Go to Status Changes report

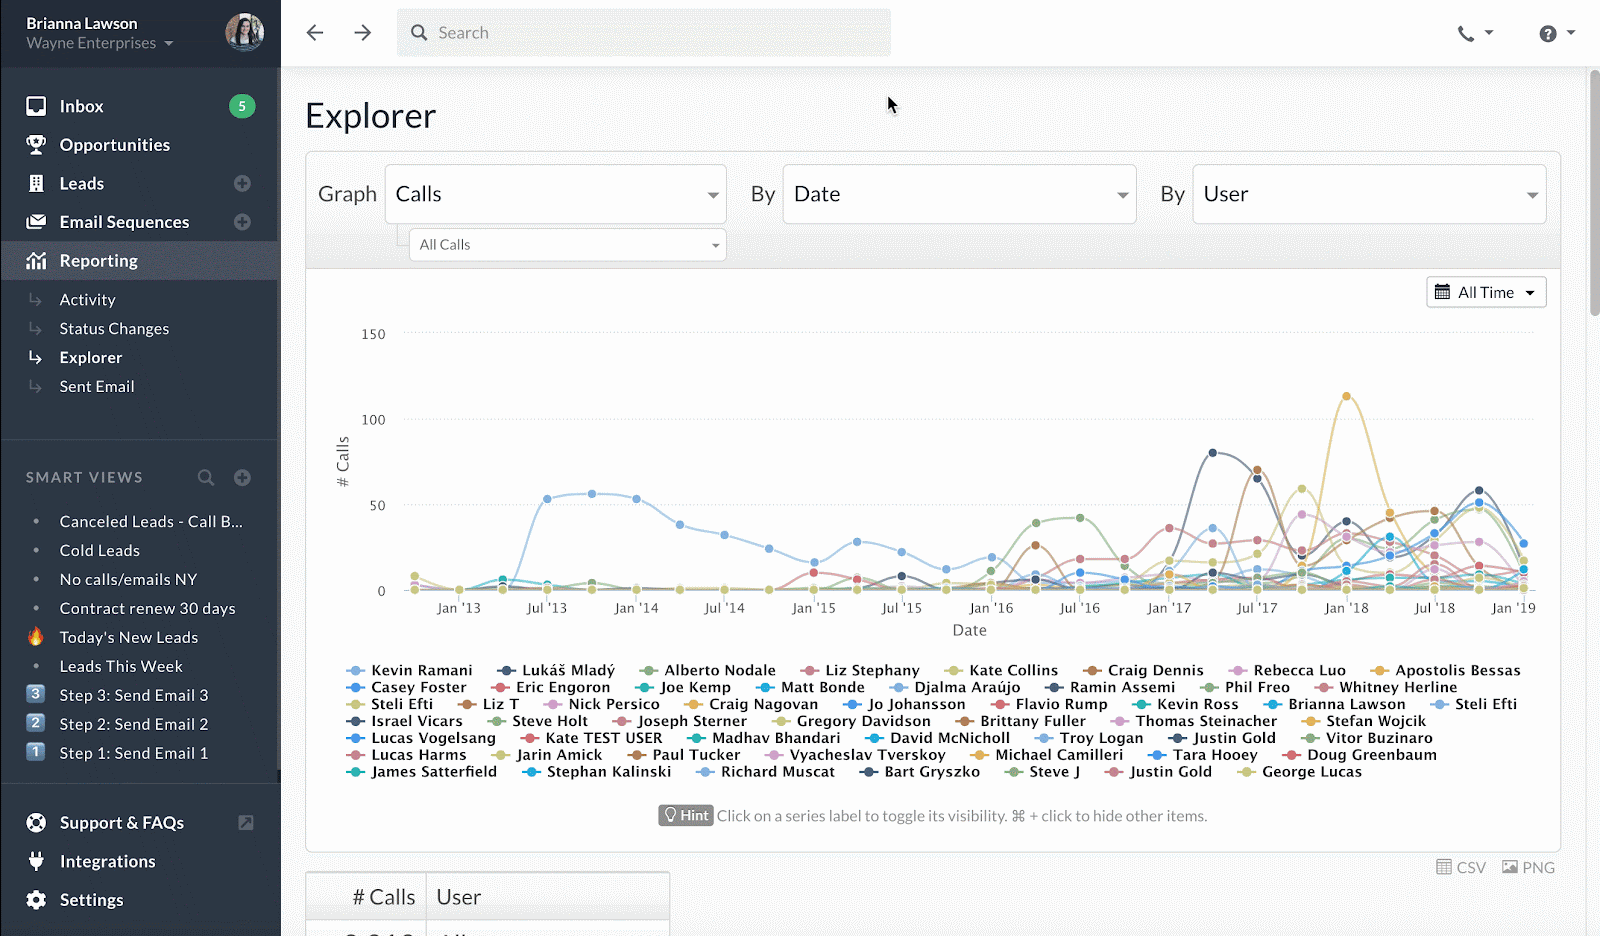114,328
